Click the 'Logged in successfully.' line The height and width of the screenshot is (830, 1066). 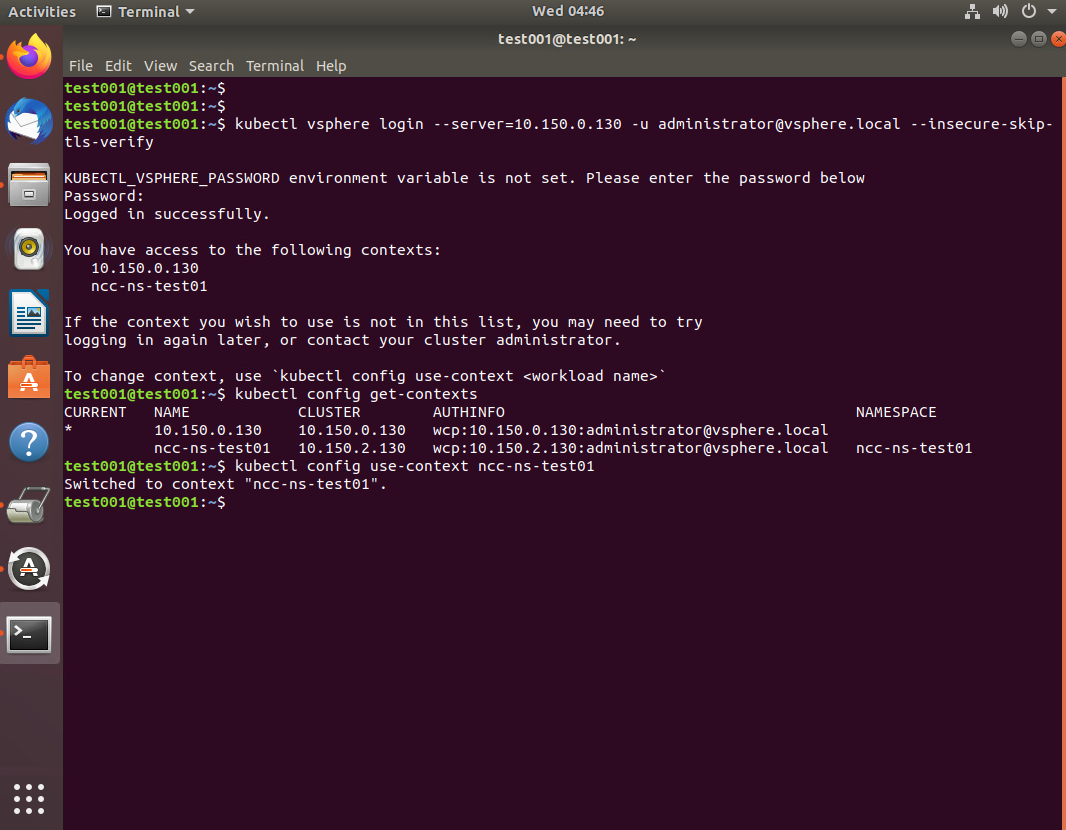167,214
